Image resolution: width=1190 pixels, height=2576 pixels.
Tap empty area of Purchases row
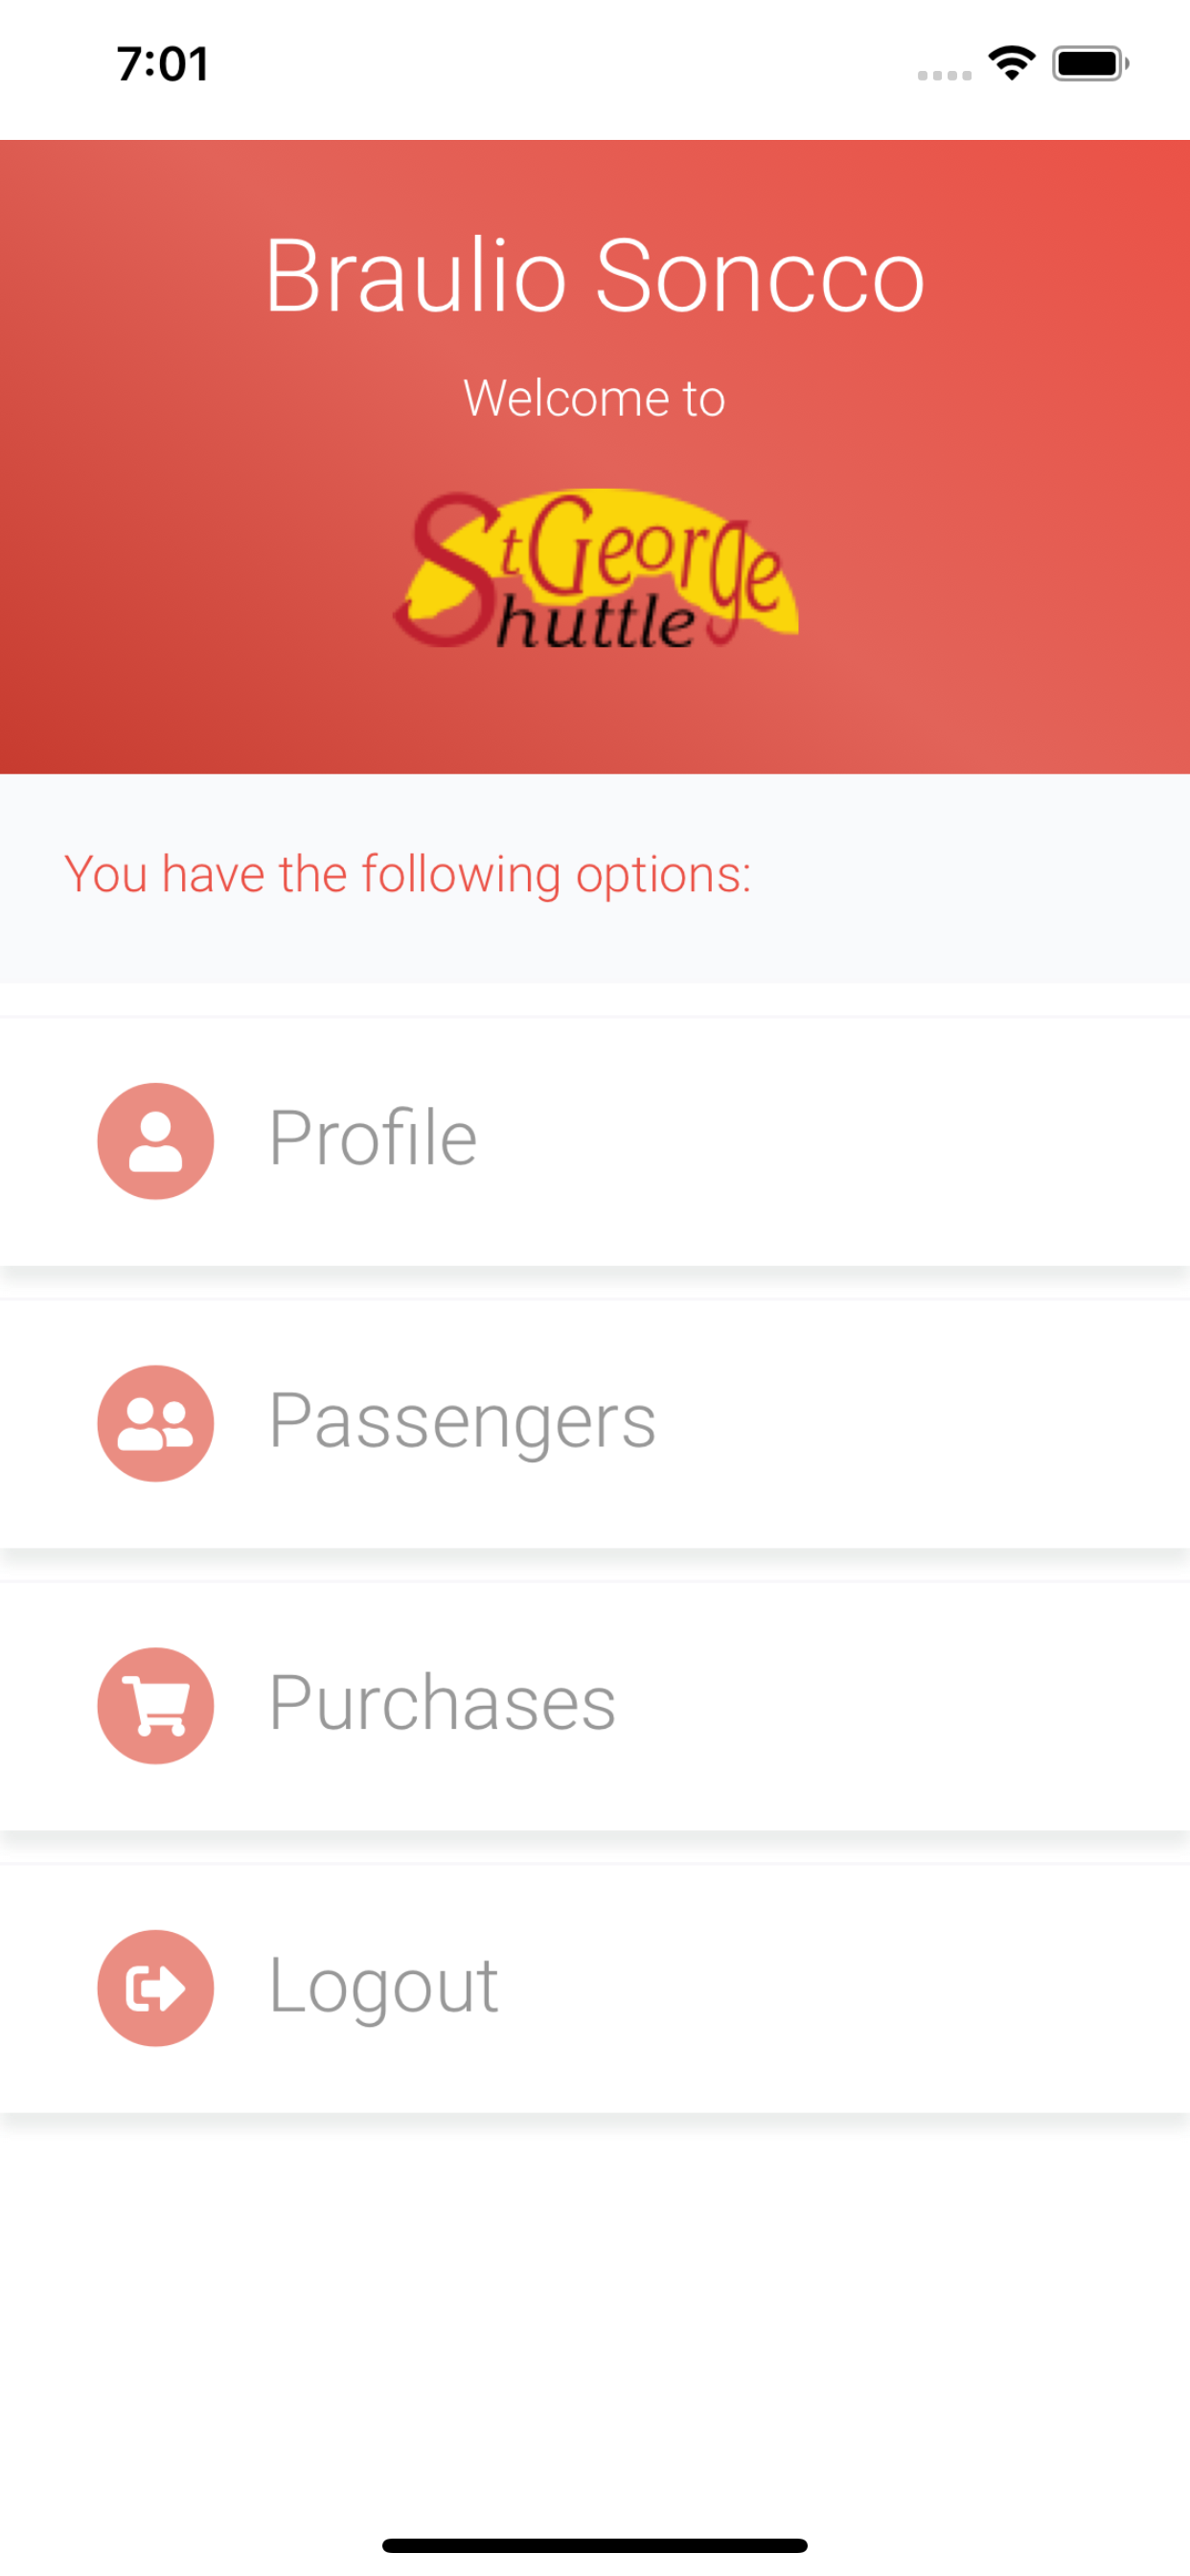900,1705
